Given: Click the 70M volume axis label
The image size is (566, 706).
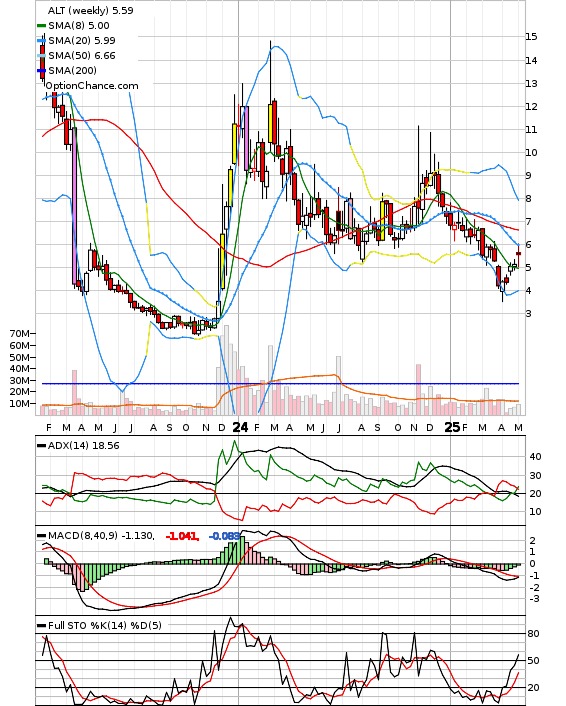Looking at the screenshot, I should 20,334.
